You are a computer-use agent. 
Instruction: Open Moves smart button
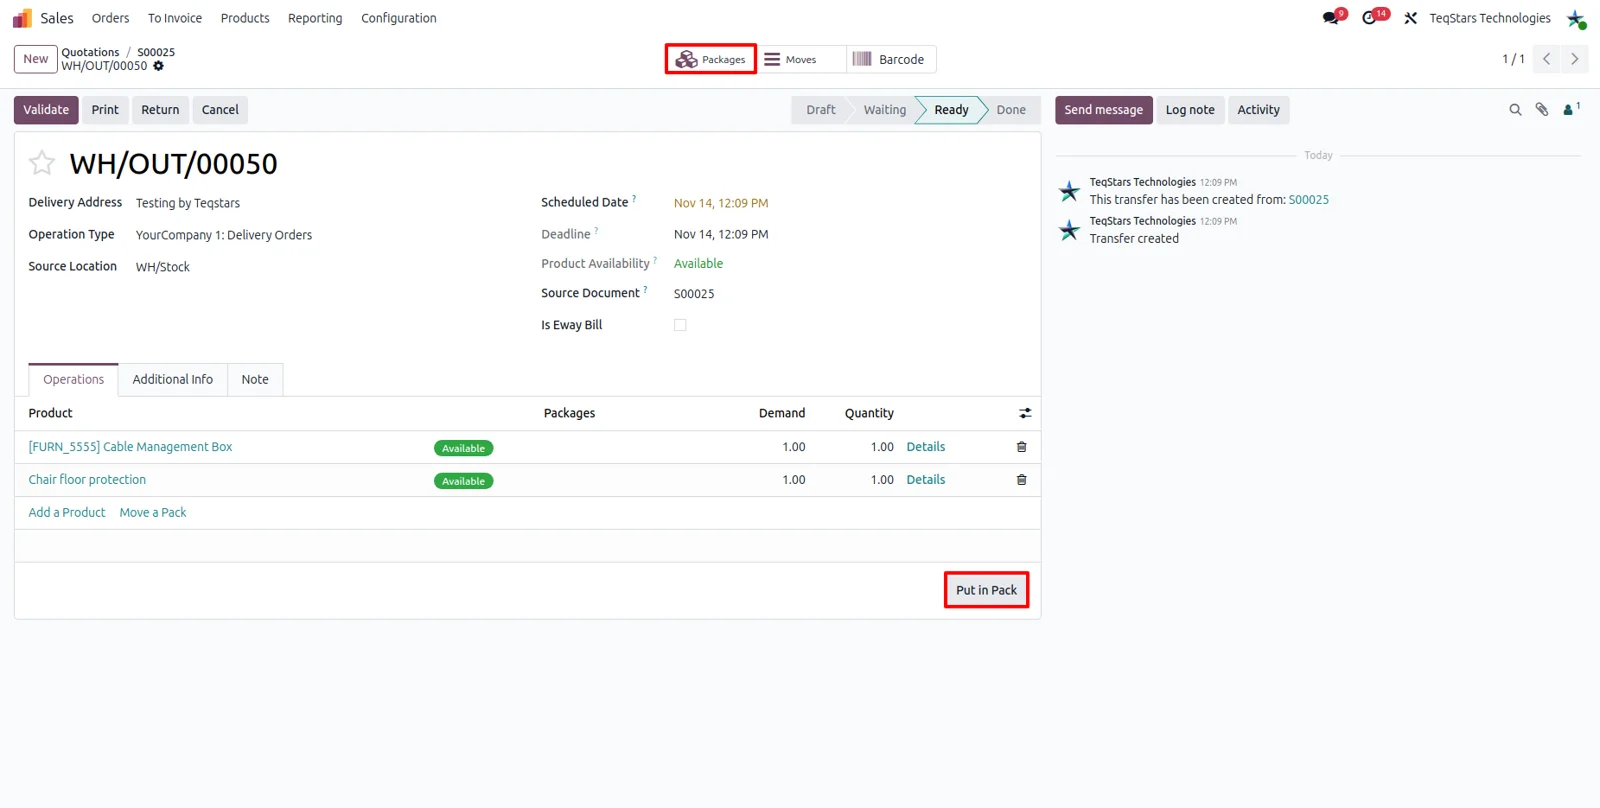[x=801, y=59]
